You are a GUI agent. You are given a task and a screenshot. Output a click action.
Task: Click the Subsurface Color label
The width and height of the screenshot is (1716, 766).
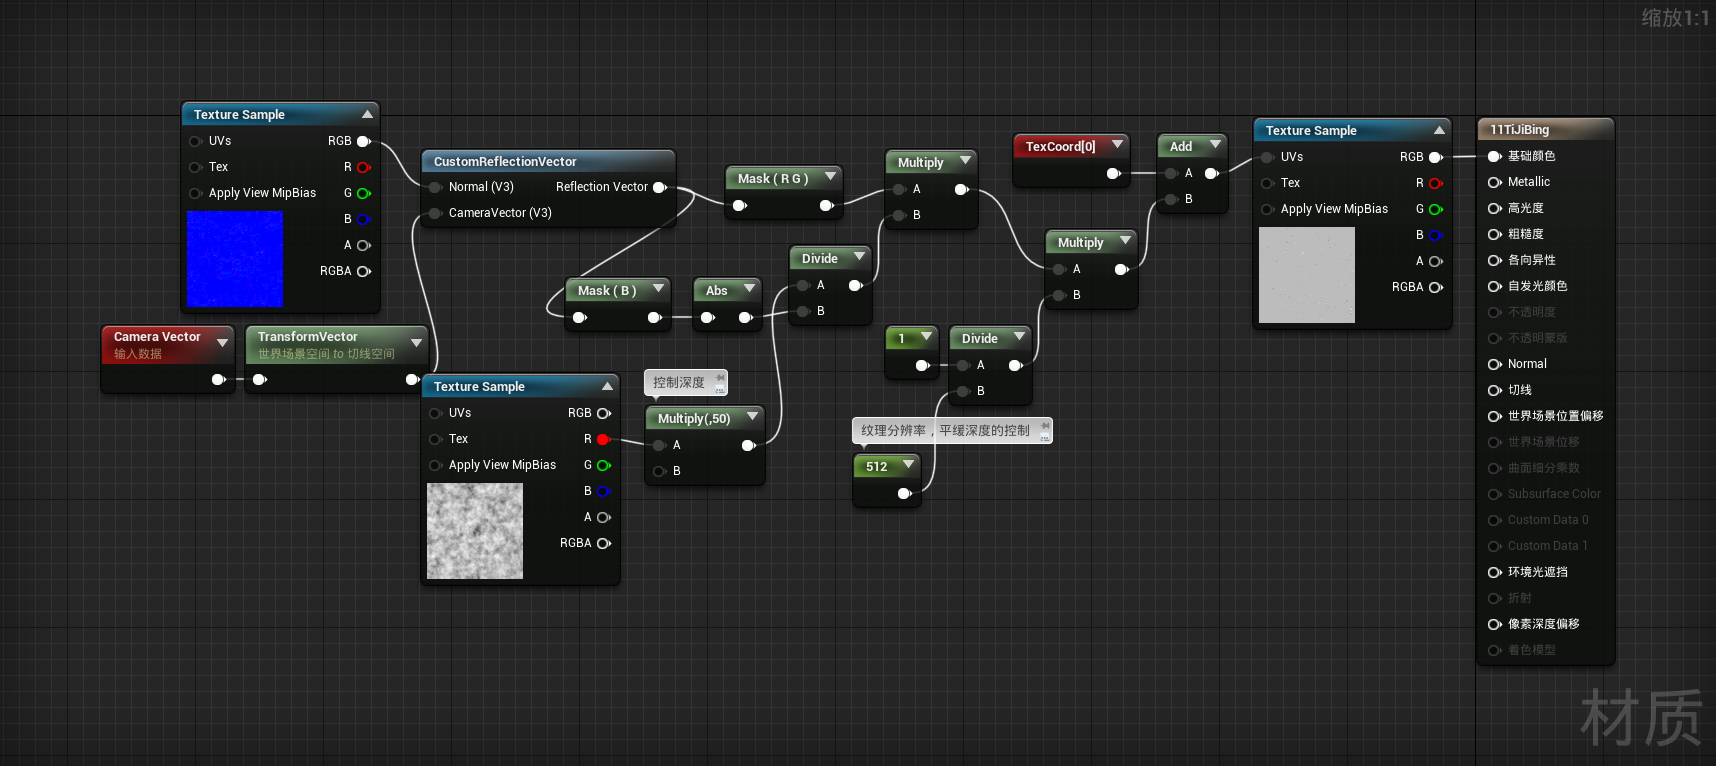point(1554,494)
